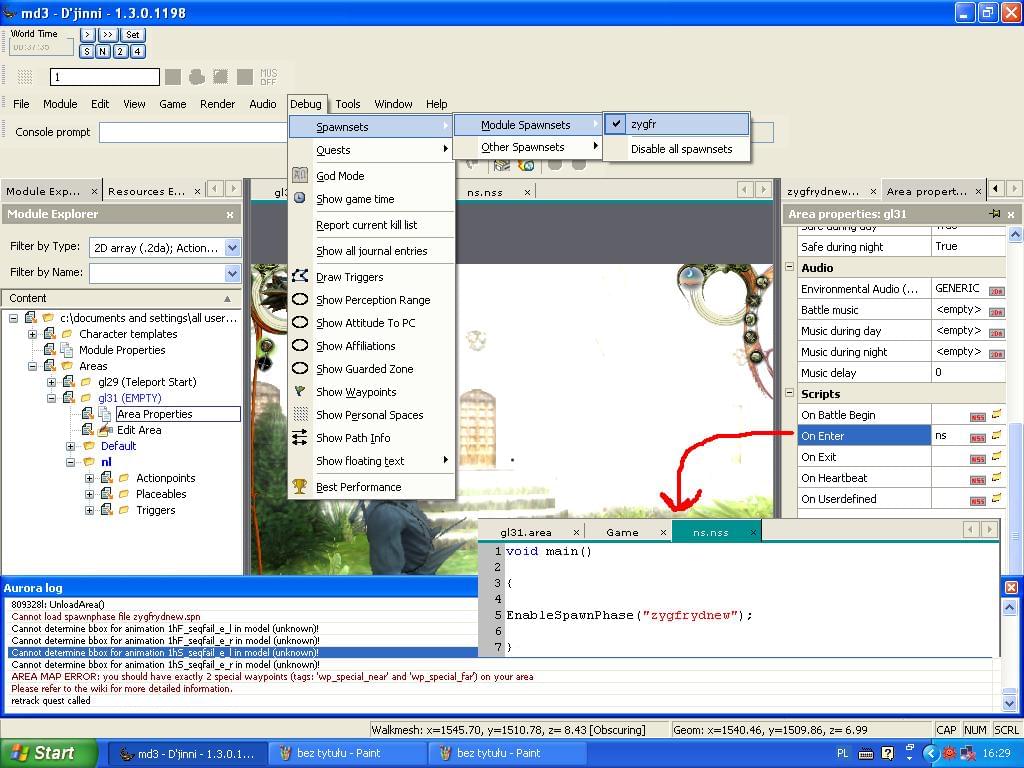Click the 2DA icon beside Battle music

click(x=996, y=311)
